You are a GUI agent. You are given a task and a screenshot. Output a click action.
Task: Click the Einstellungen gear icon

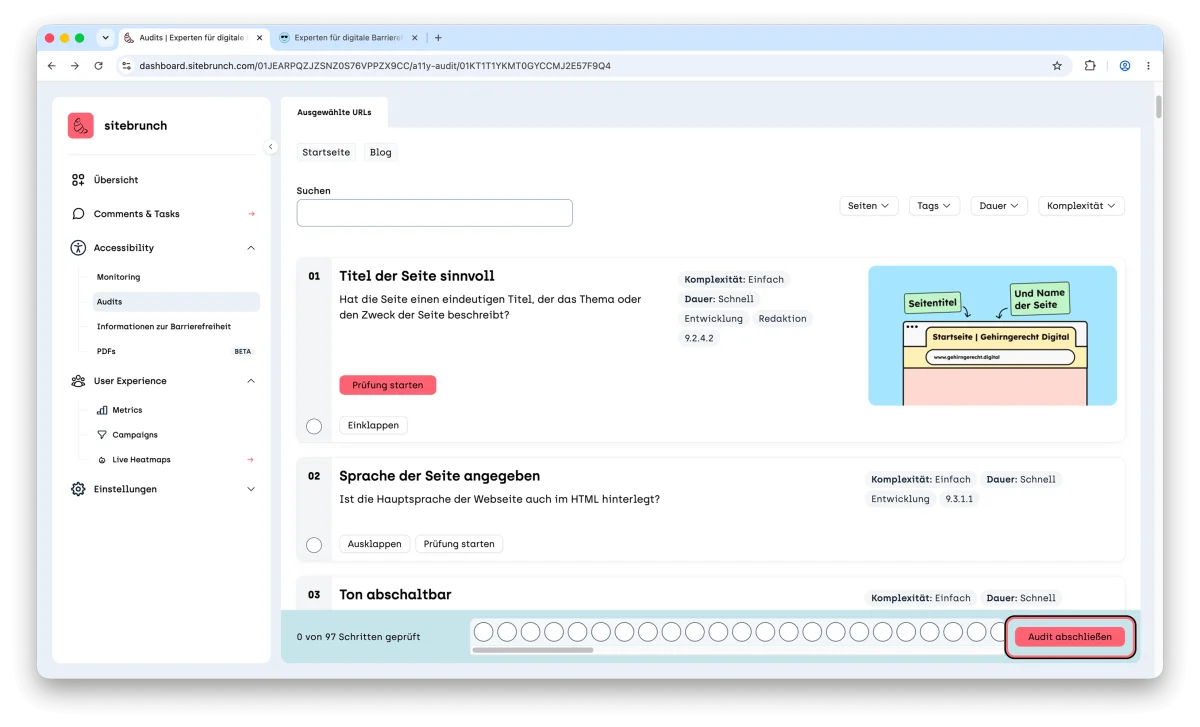[78, 489]
